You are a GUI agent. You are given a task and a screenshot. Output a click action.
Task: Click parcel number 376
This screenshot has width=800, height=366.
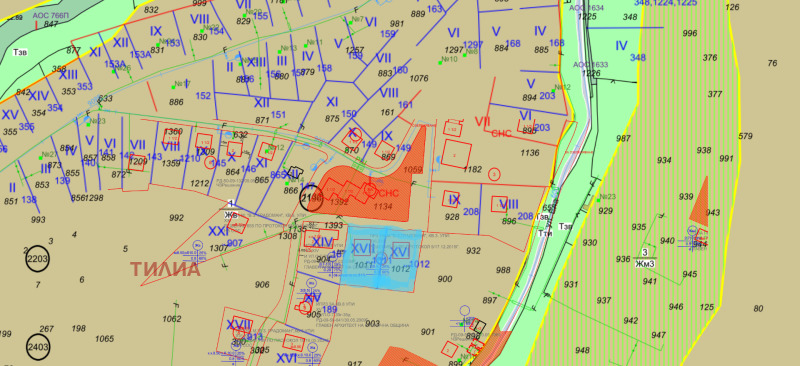click(x=710, y=58)
